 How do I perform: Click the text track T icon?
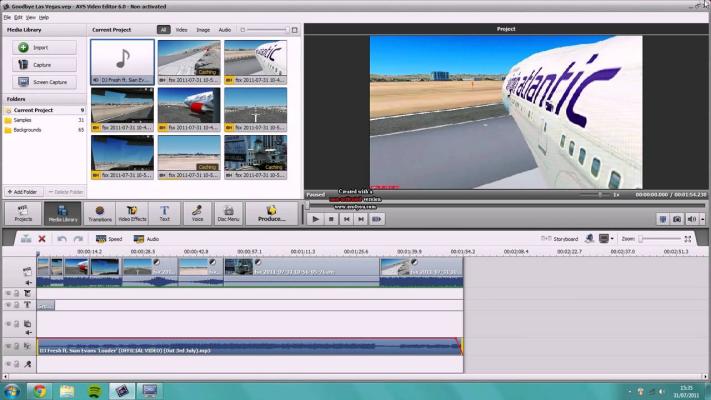coord(28,305)
